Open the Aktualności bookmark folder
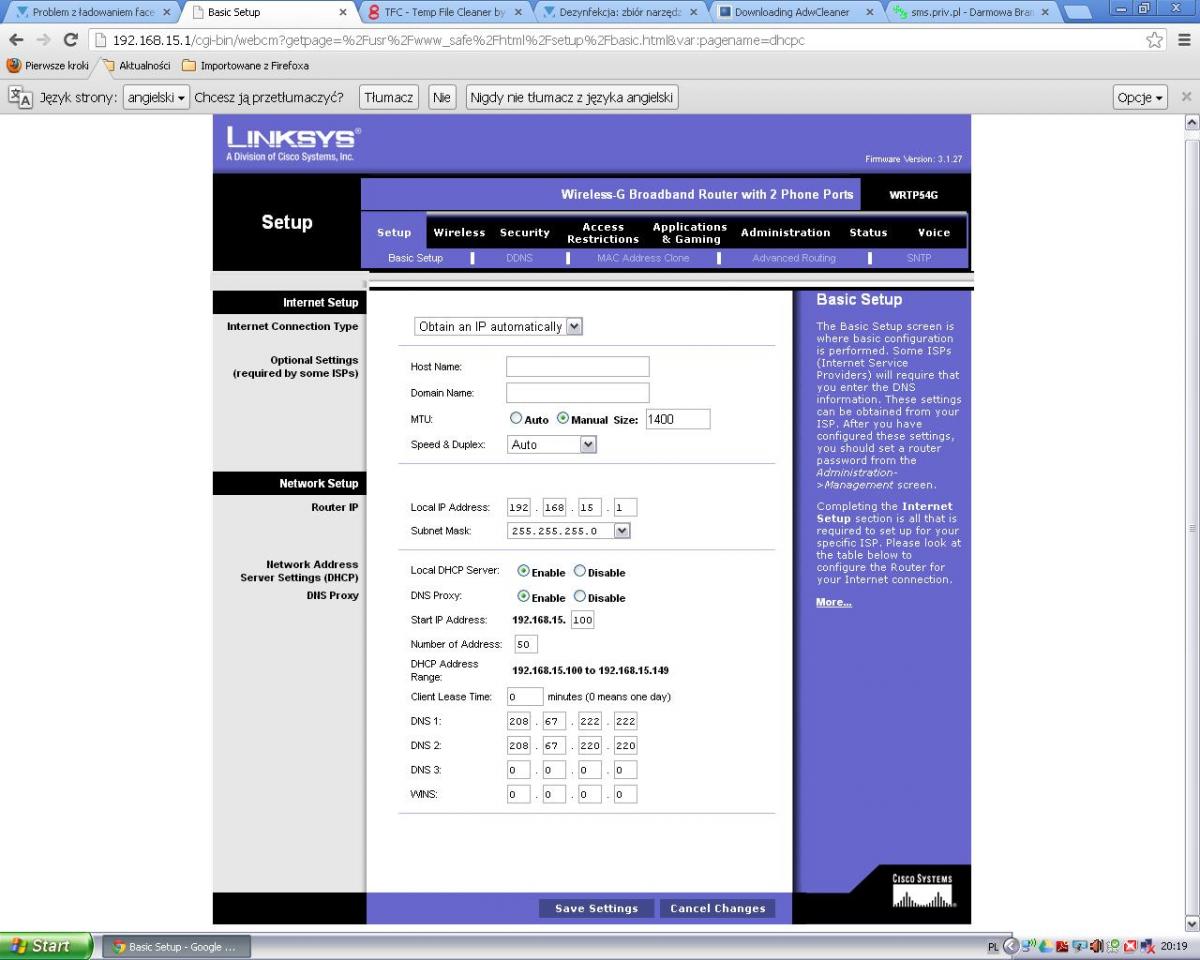The width and height of the screenshot is (1200, 960). pos(136,66)
